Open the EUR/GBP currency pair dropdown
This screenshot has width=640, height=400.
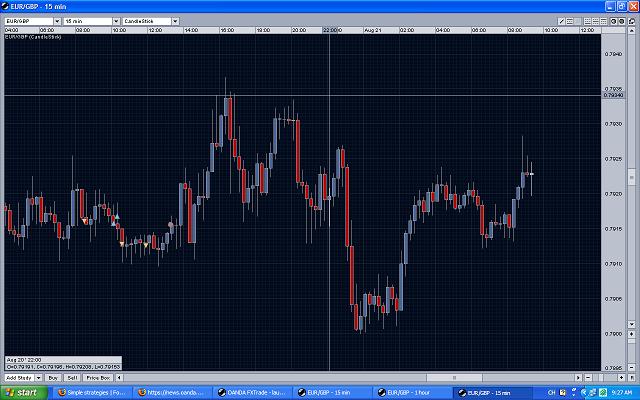coord(30,20)
